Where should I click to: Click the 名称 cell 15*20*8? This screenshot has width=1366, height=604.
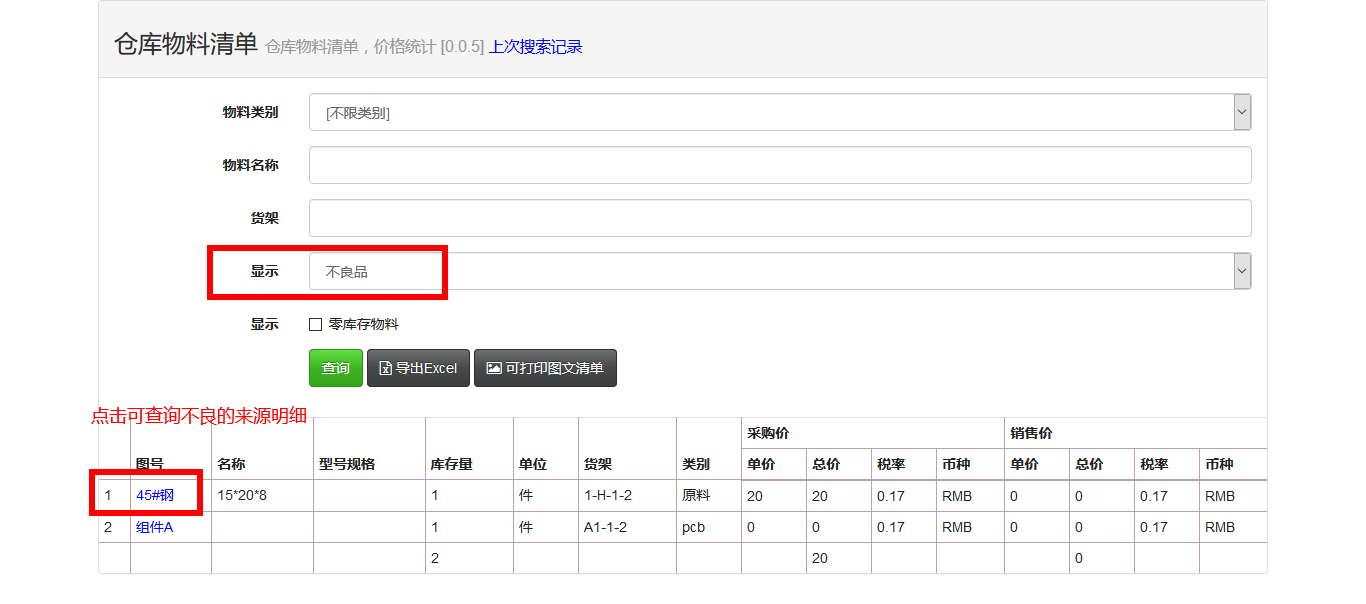tap(244, 496)
